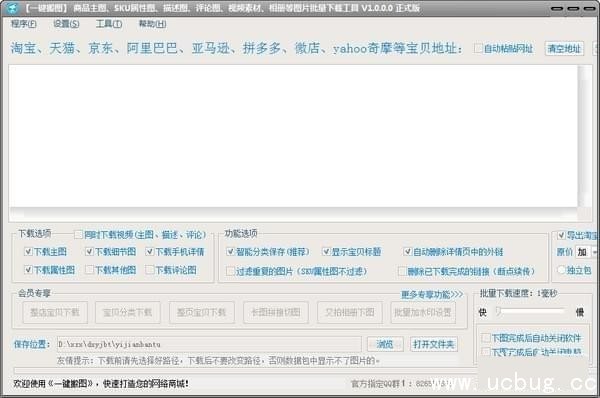Click 整页宝贝下载 button
The height and width of the screenshot is (398, 600).
[x=201, y=312]
